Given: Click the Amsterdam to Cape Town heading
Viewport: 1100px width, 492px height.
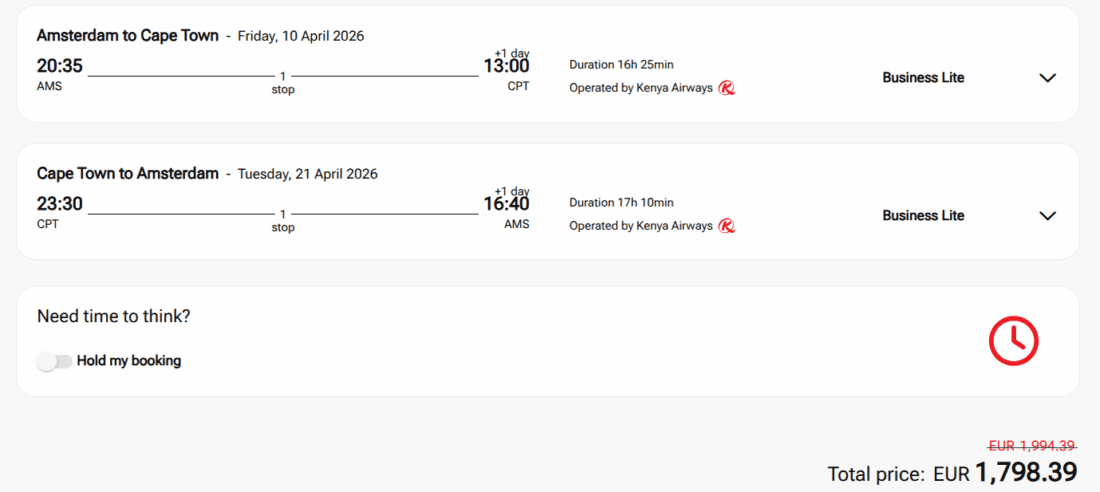Looking at the screenshot, I should (127, 35).
